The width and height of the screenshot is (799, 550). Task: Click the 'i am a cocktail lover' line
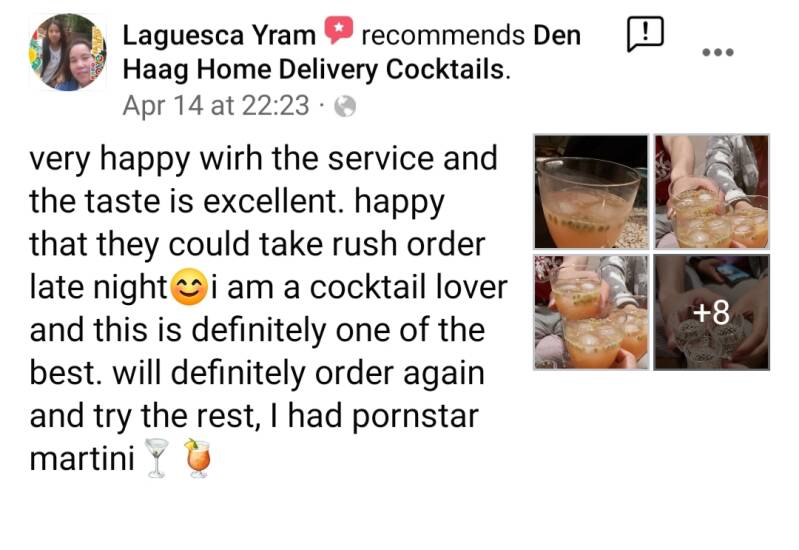pyautogui.click(x=359, y=287)
